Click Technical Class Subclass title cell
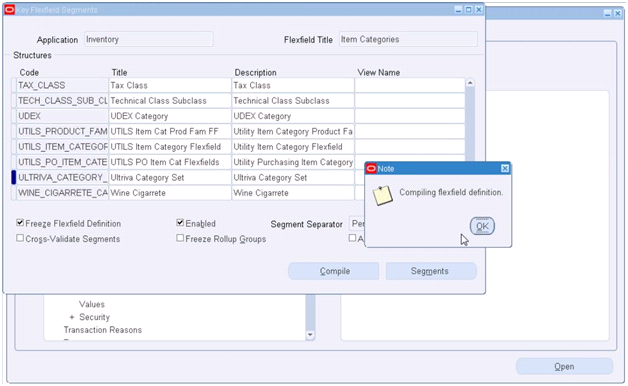Viewport: 628px width, 386px height. coord(170,101)
